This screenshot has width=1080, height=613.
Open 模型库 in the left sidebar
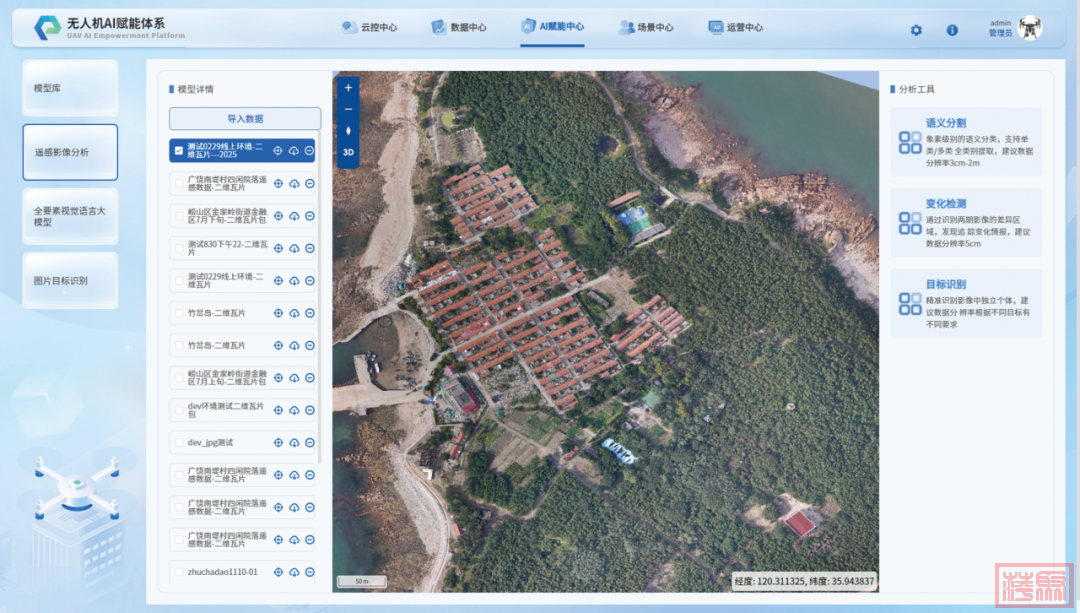click(x=70, y=88)
